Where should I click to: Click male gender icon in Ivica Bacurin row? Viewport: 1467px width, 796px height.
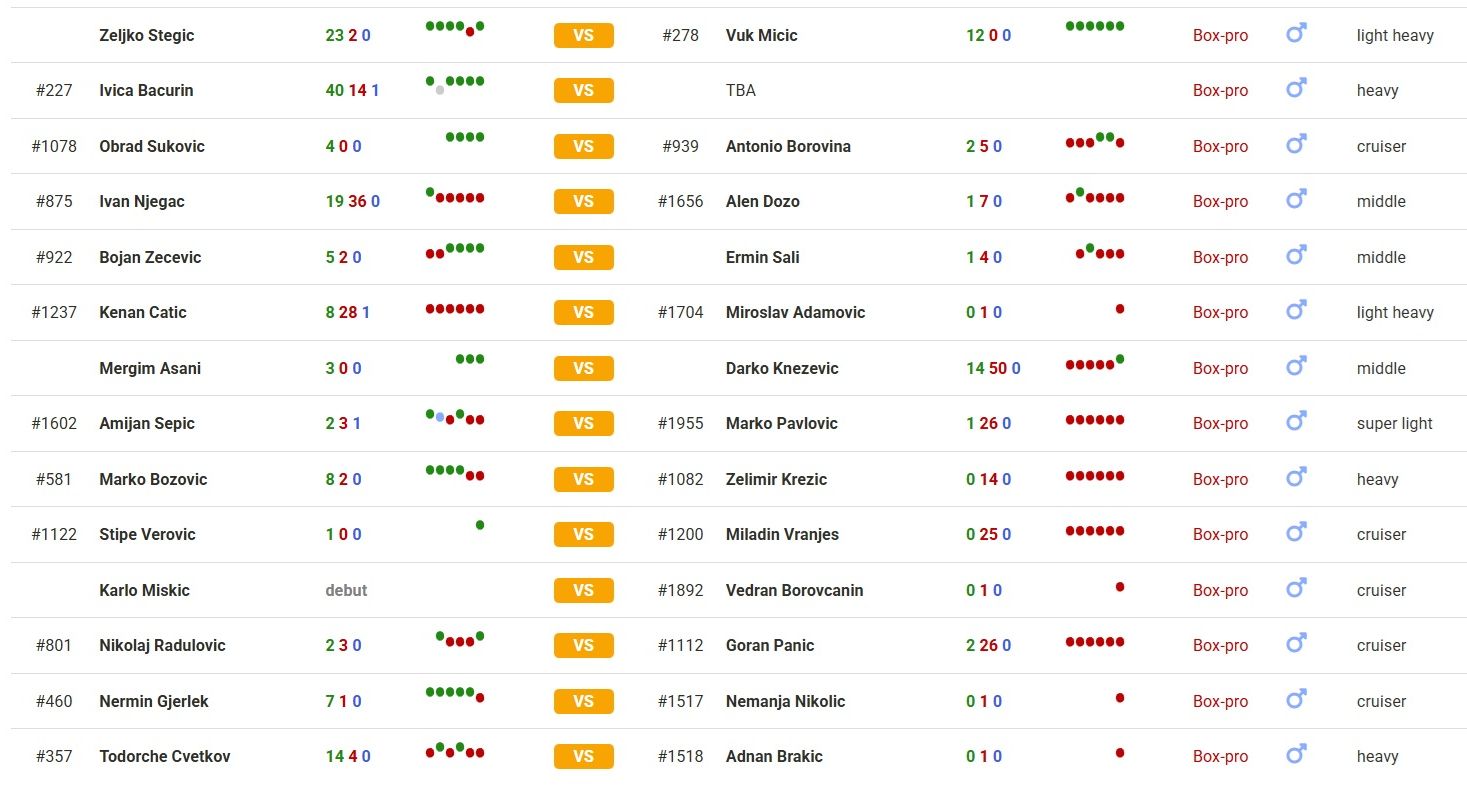(1296, 89)
